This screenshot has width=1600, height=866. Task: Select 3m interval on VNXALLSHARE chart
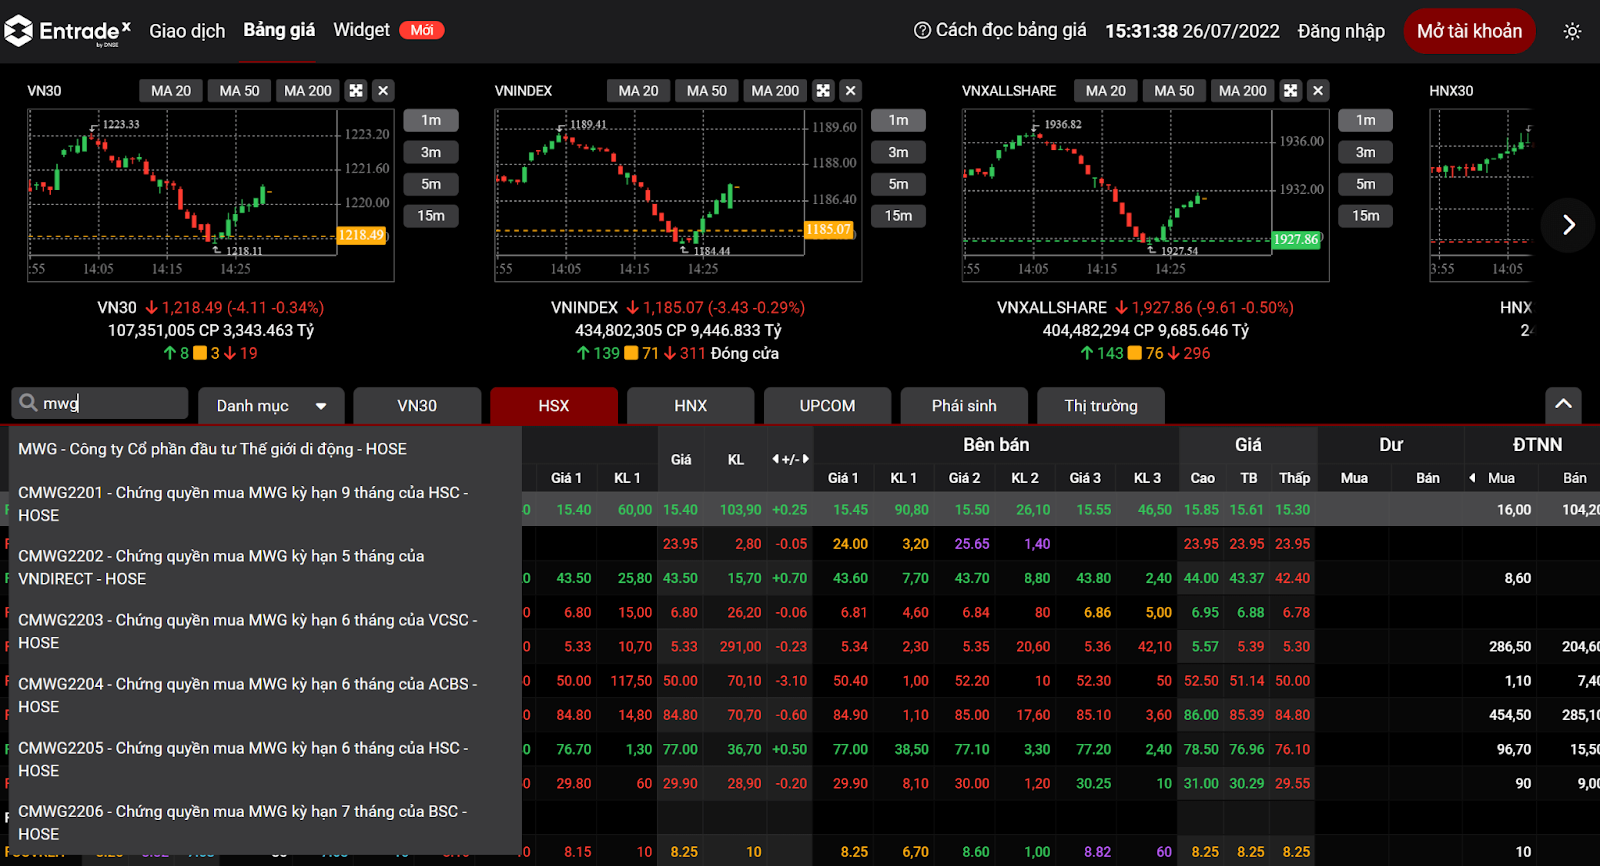pos(1366,153)
